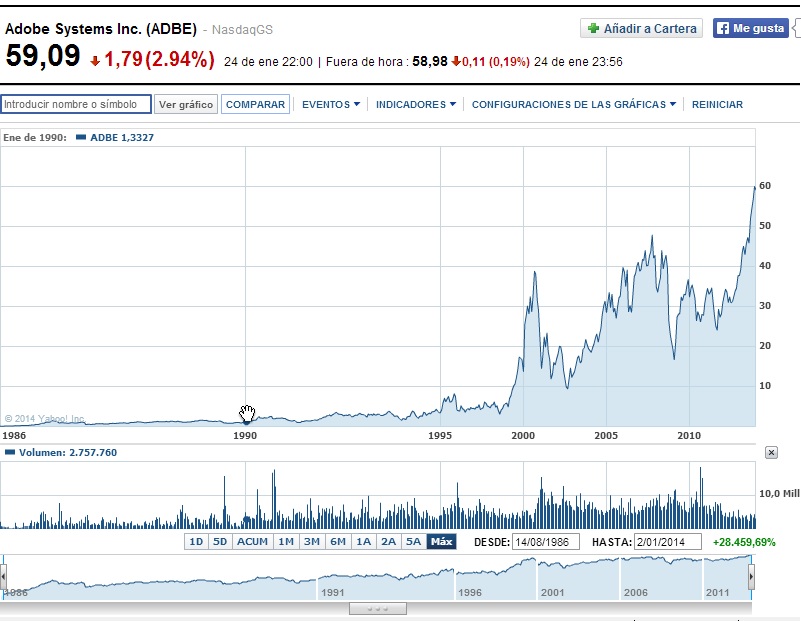Image resolution: width=801 pixels, height=621 pixels.
Task: Click the +28.459,69% change value
Action: click(x=744, y=542)
